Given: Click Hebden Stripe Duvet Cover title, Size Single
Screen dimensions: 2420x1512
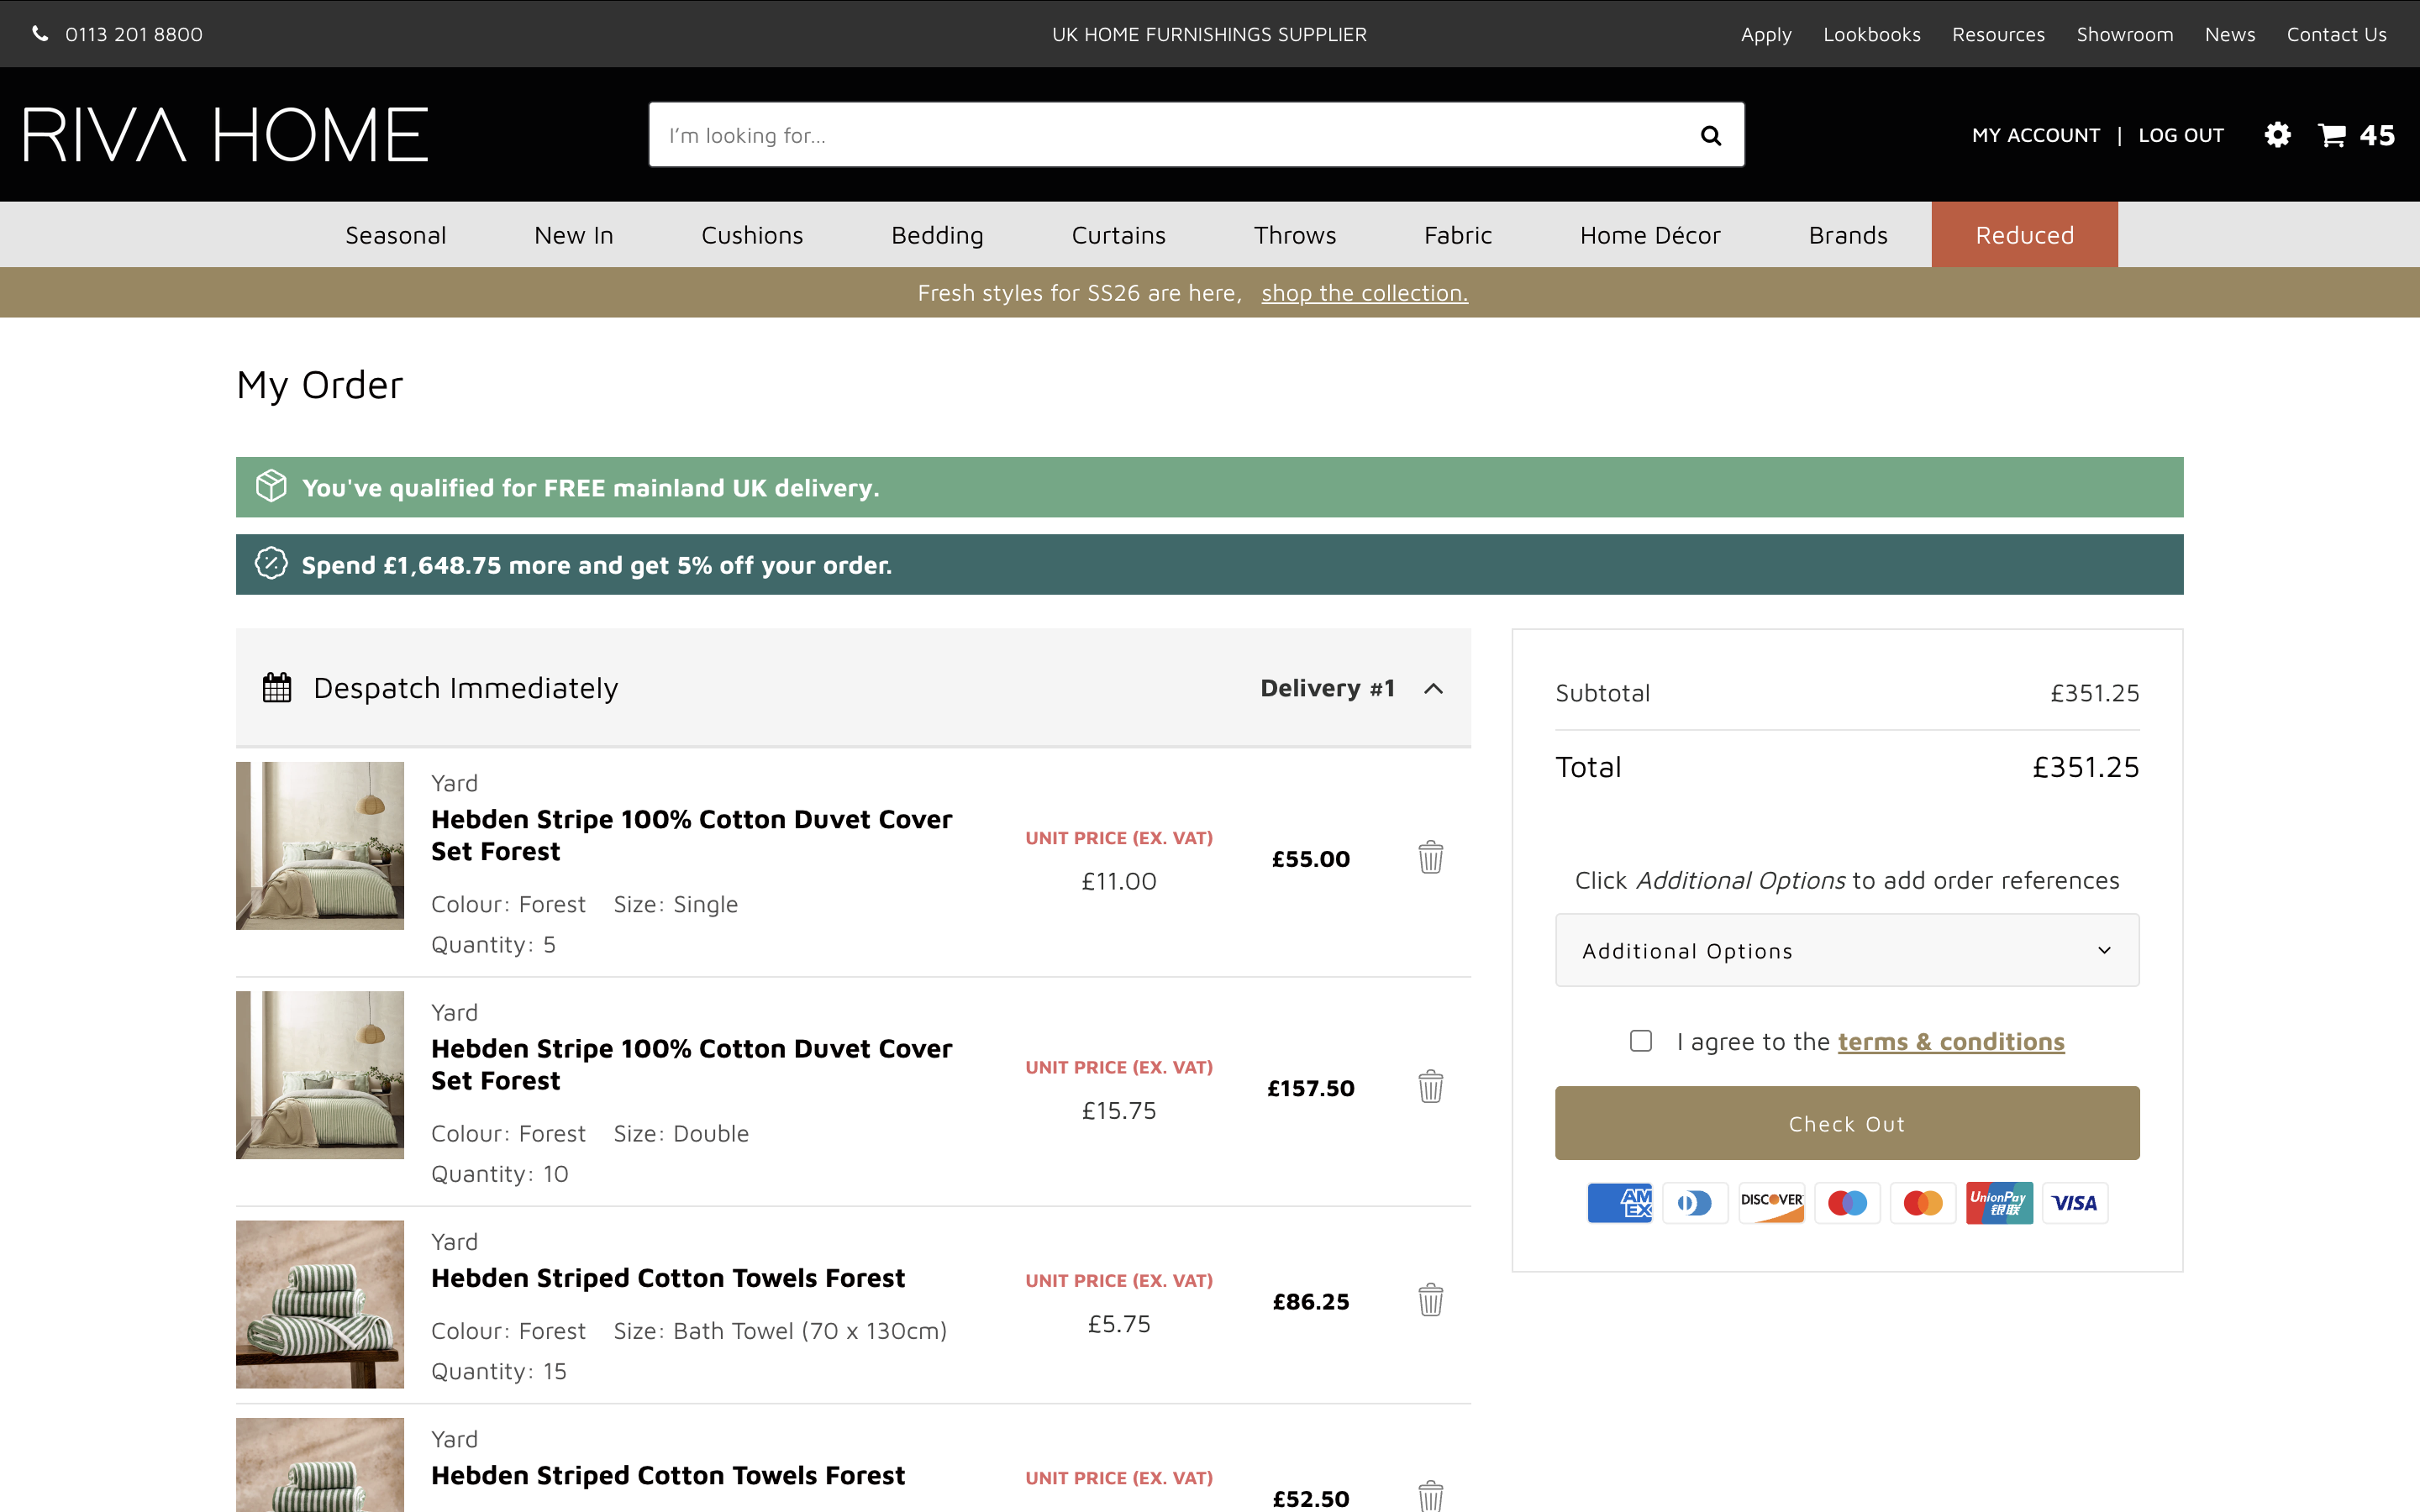Looking at the screenshot, I should [x=691, y=835].
